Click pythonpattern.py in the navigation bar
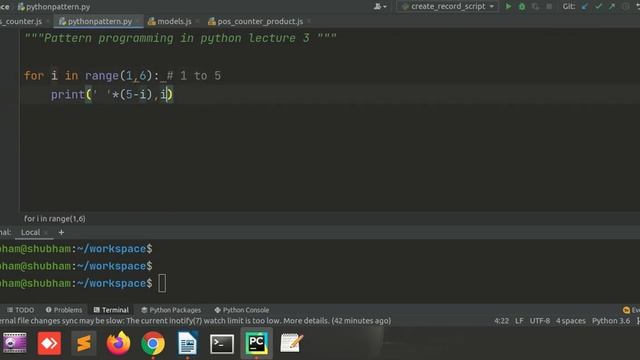The image size is (640, 360). click(54, 7)
